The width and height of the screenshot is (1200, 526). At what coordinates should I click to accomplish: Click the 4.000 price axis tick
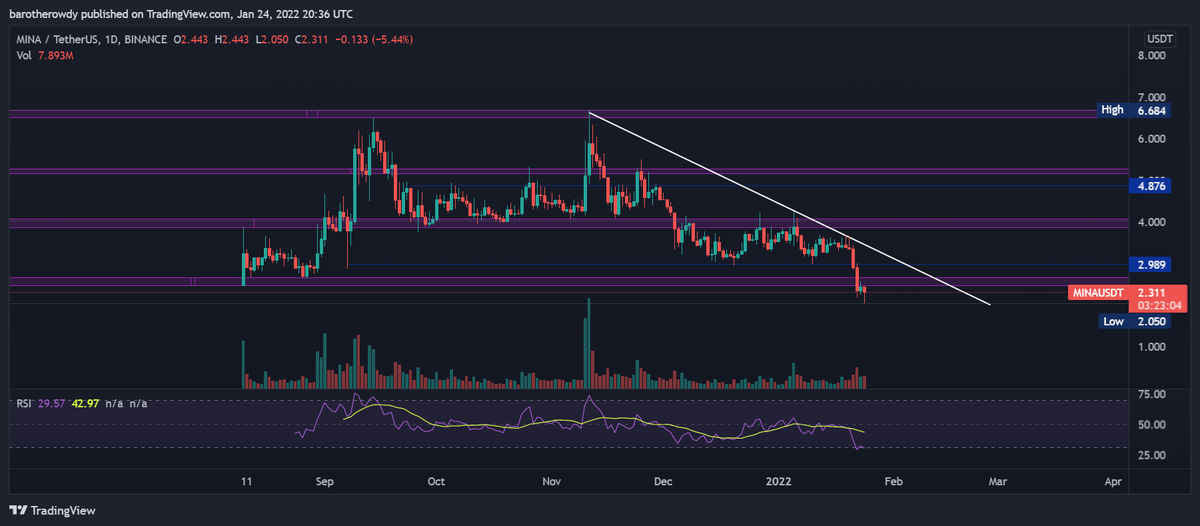tap(1151, 222)
